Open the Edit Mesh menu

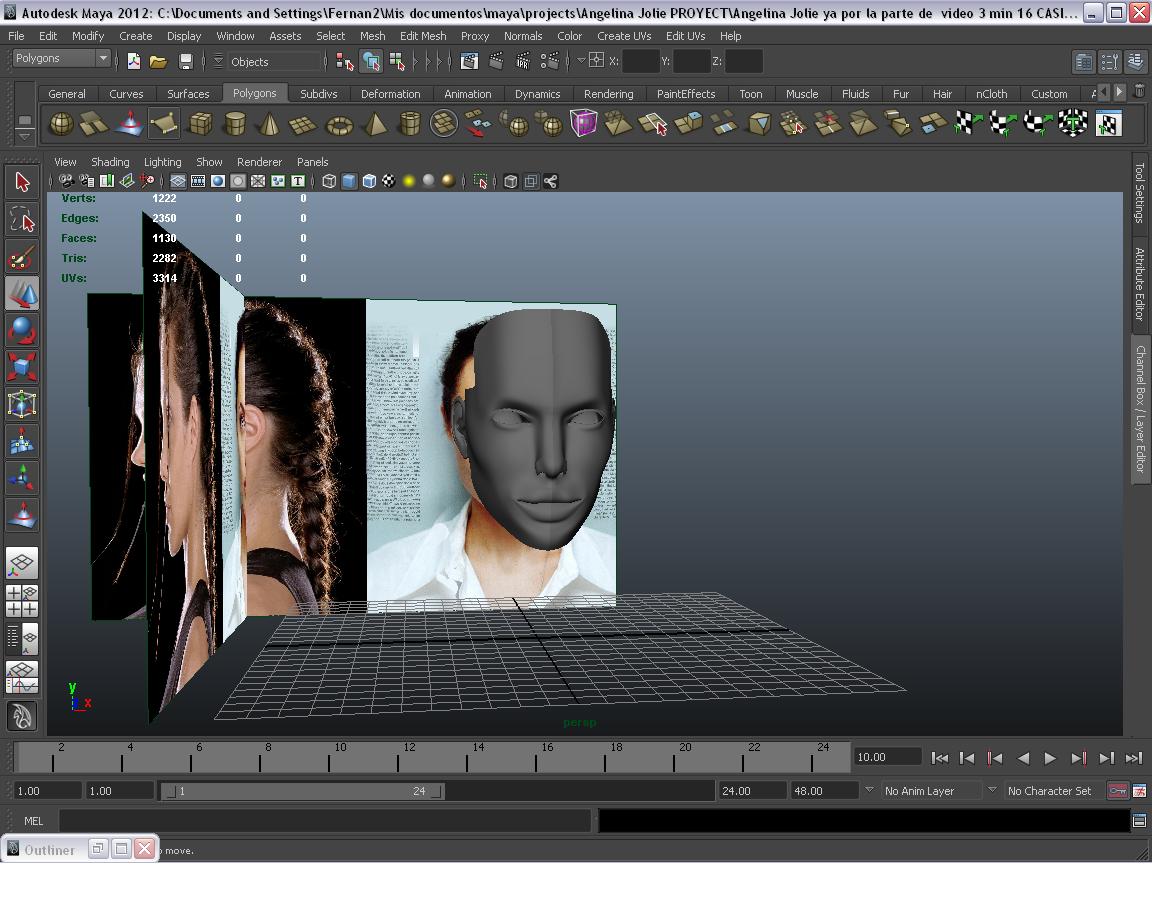click(422, 36)
